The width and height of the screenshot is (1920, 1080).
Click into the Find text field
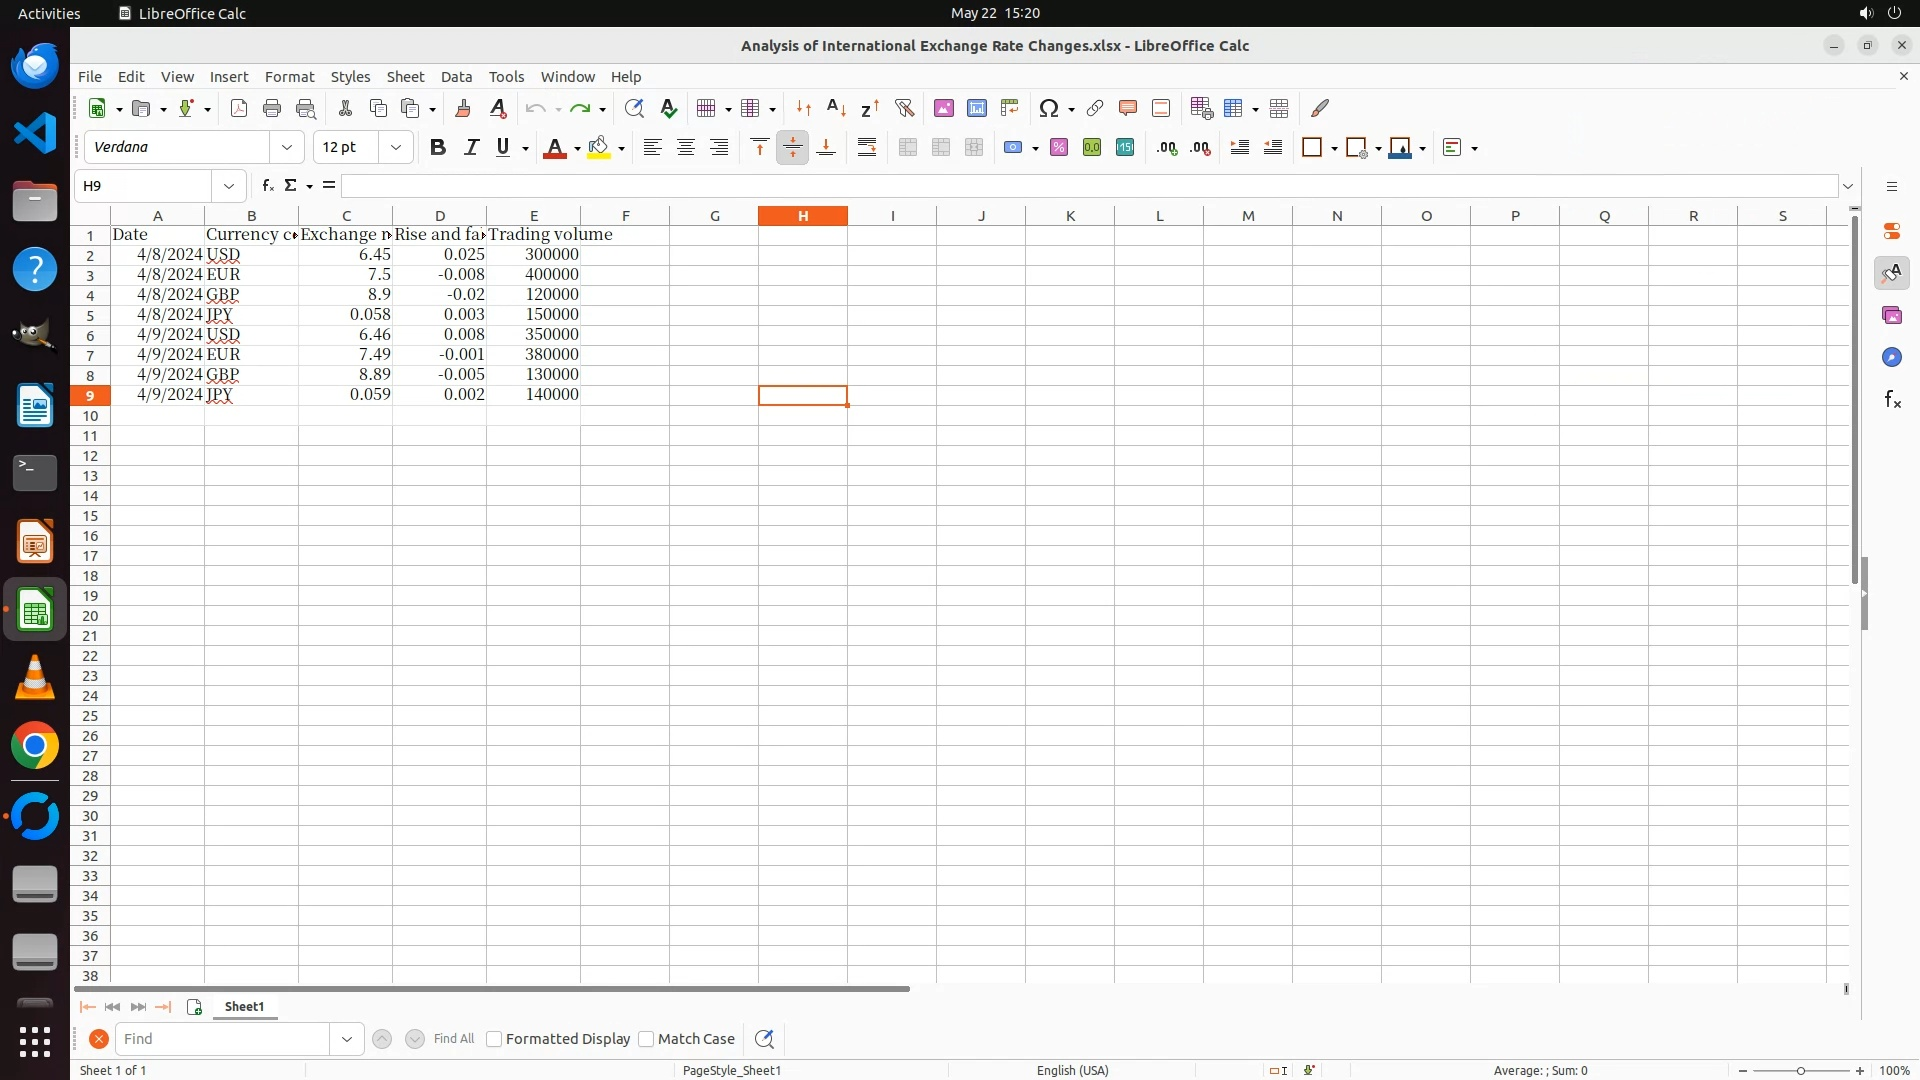(x=222, y=1039)
